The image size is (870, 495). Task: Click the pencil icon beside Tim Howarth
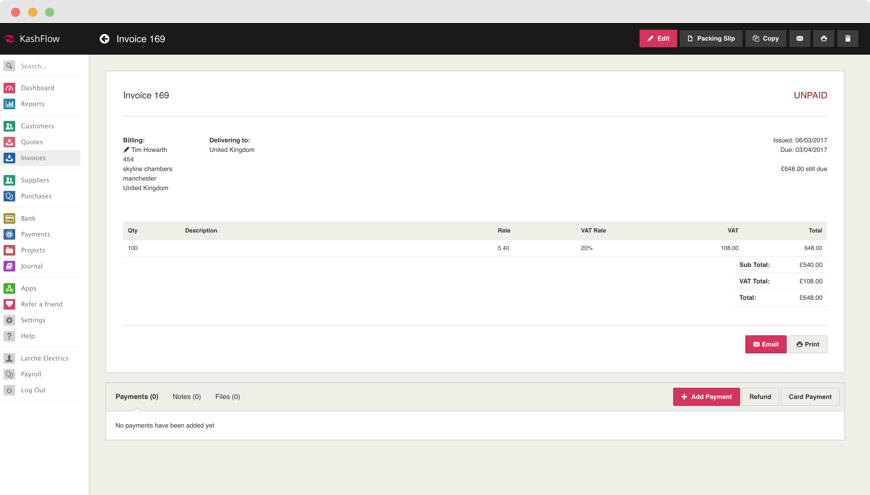point(126,150)
